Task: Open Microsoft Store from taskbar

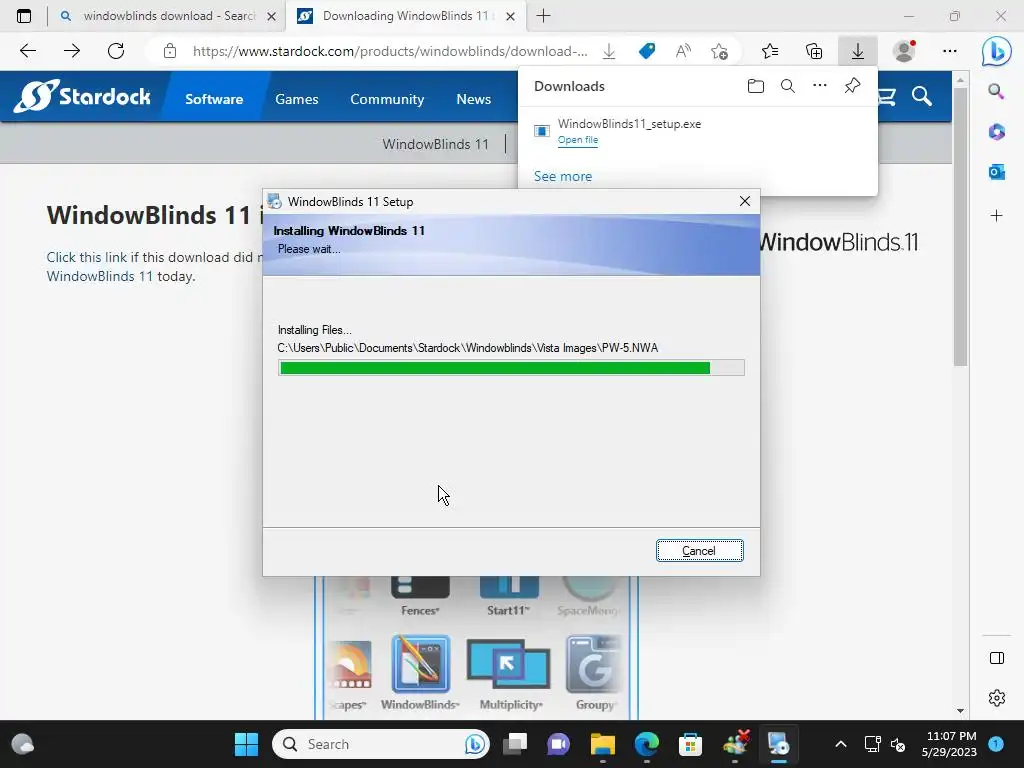Action: [690, 744]
